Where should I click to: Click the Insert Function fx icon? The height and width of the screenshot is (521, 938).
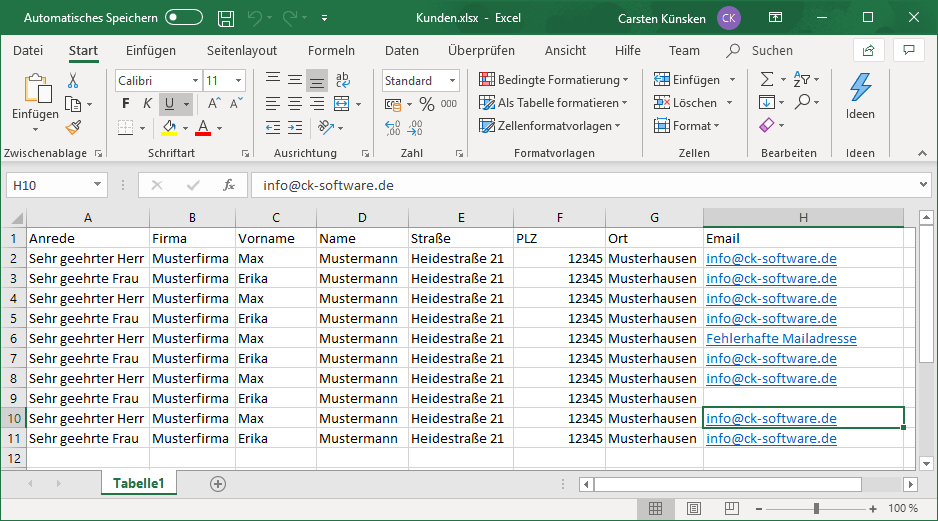[x=229, y=185]
